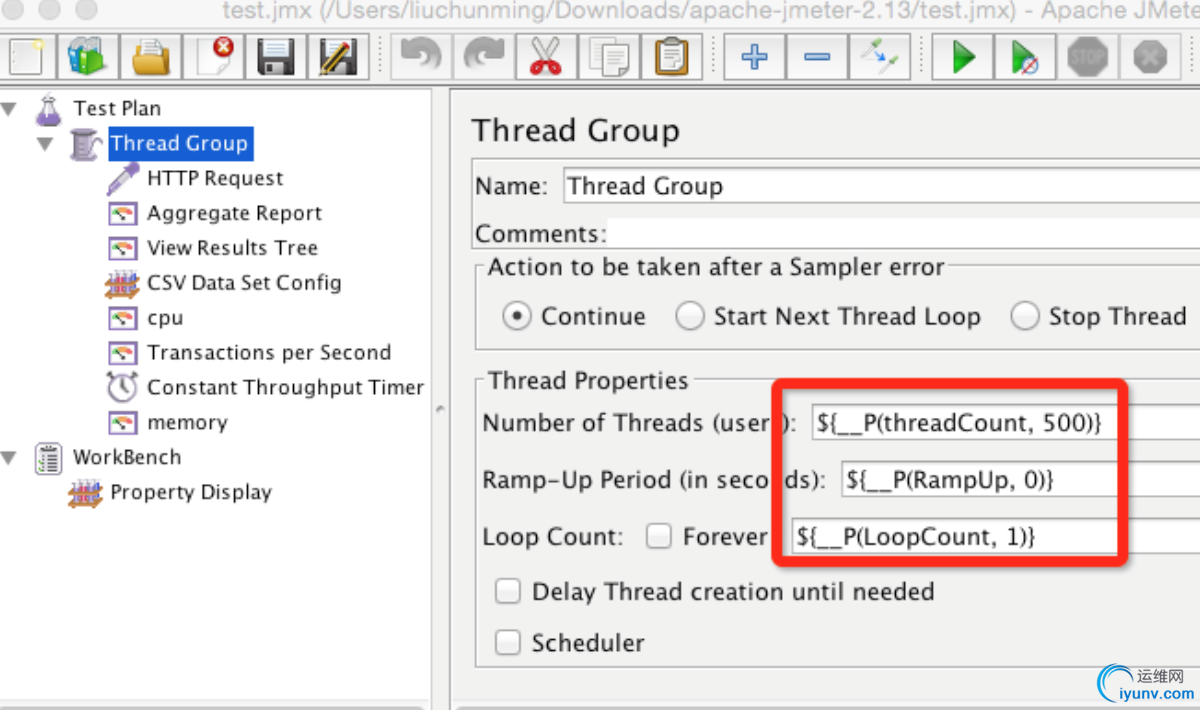Open the Templates toolbar icon

88,57
